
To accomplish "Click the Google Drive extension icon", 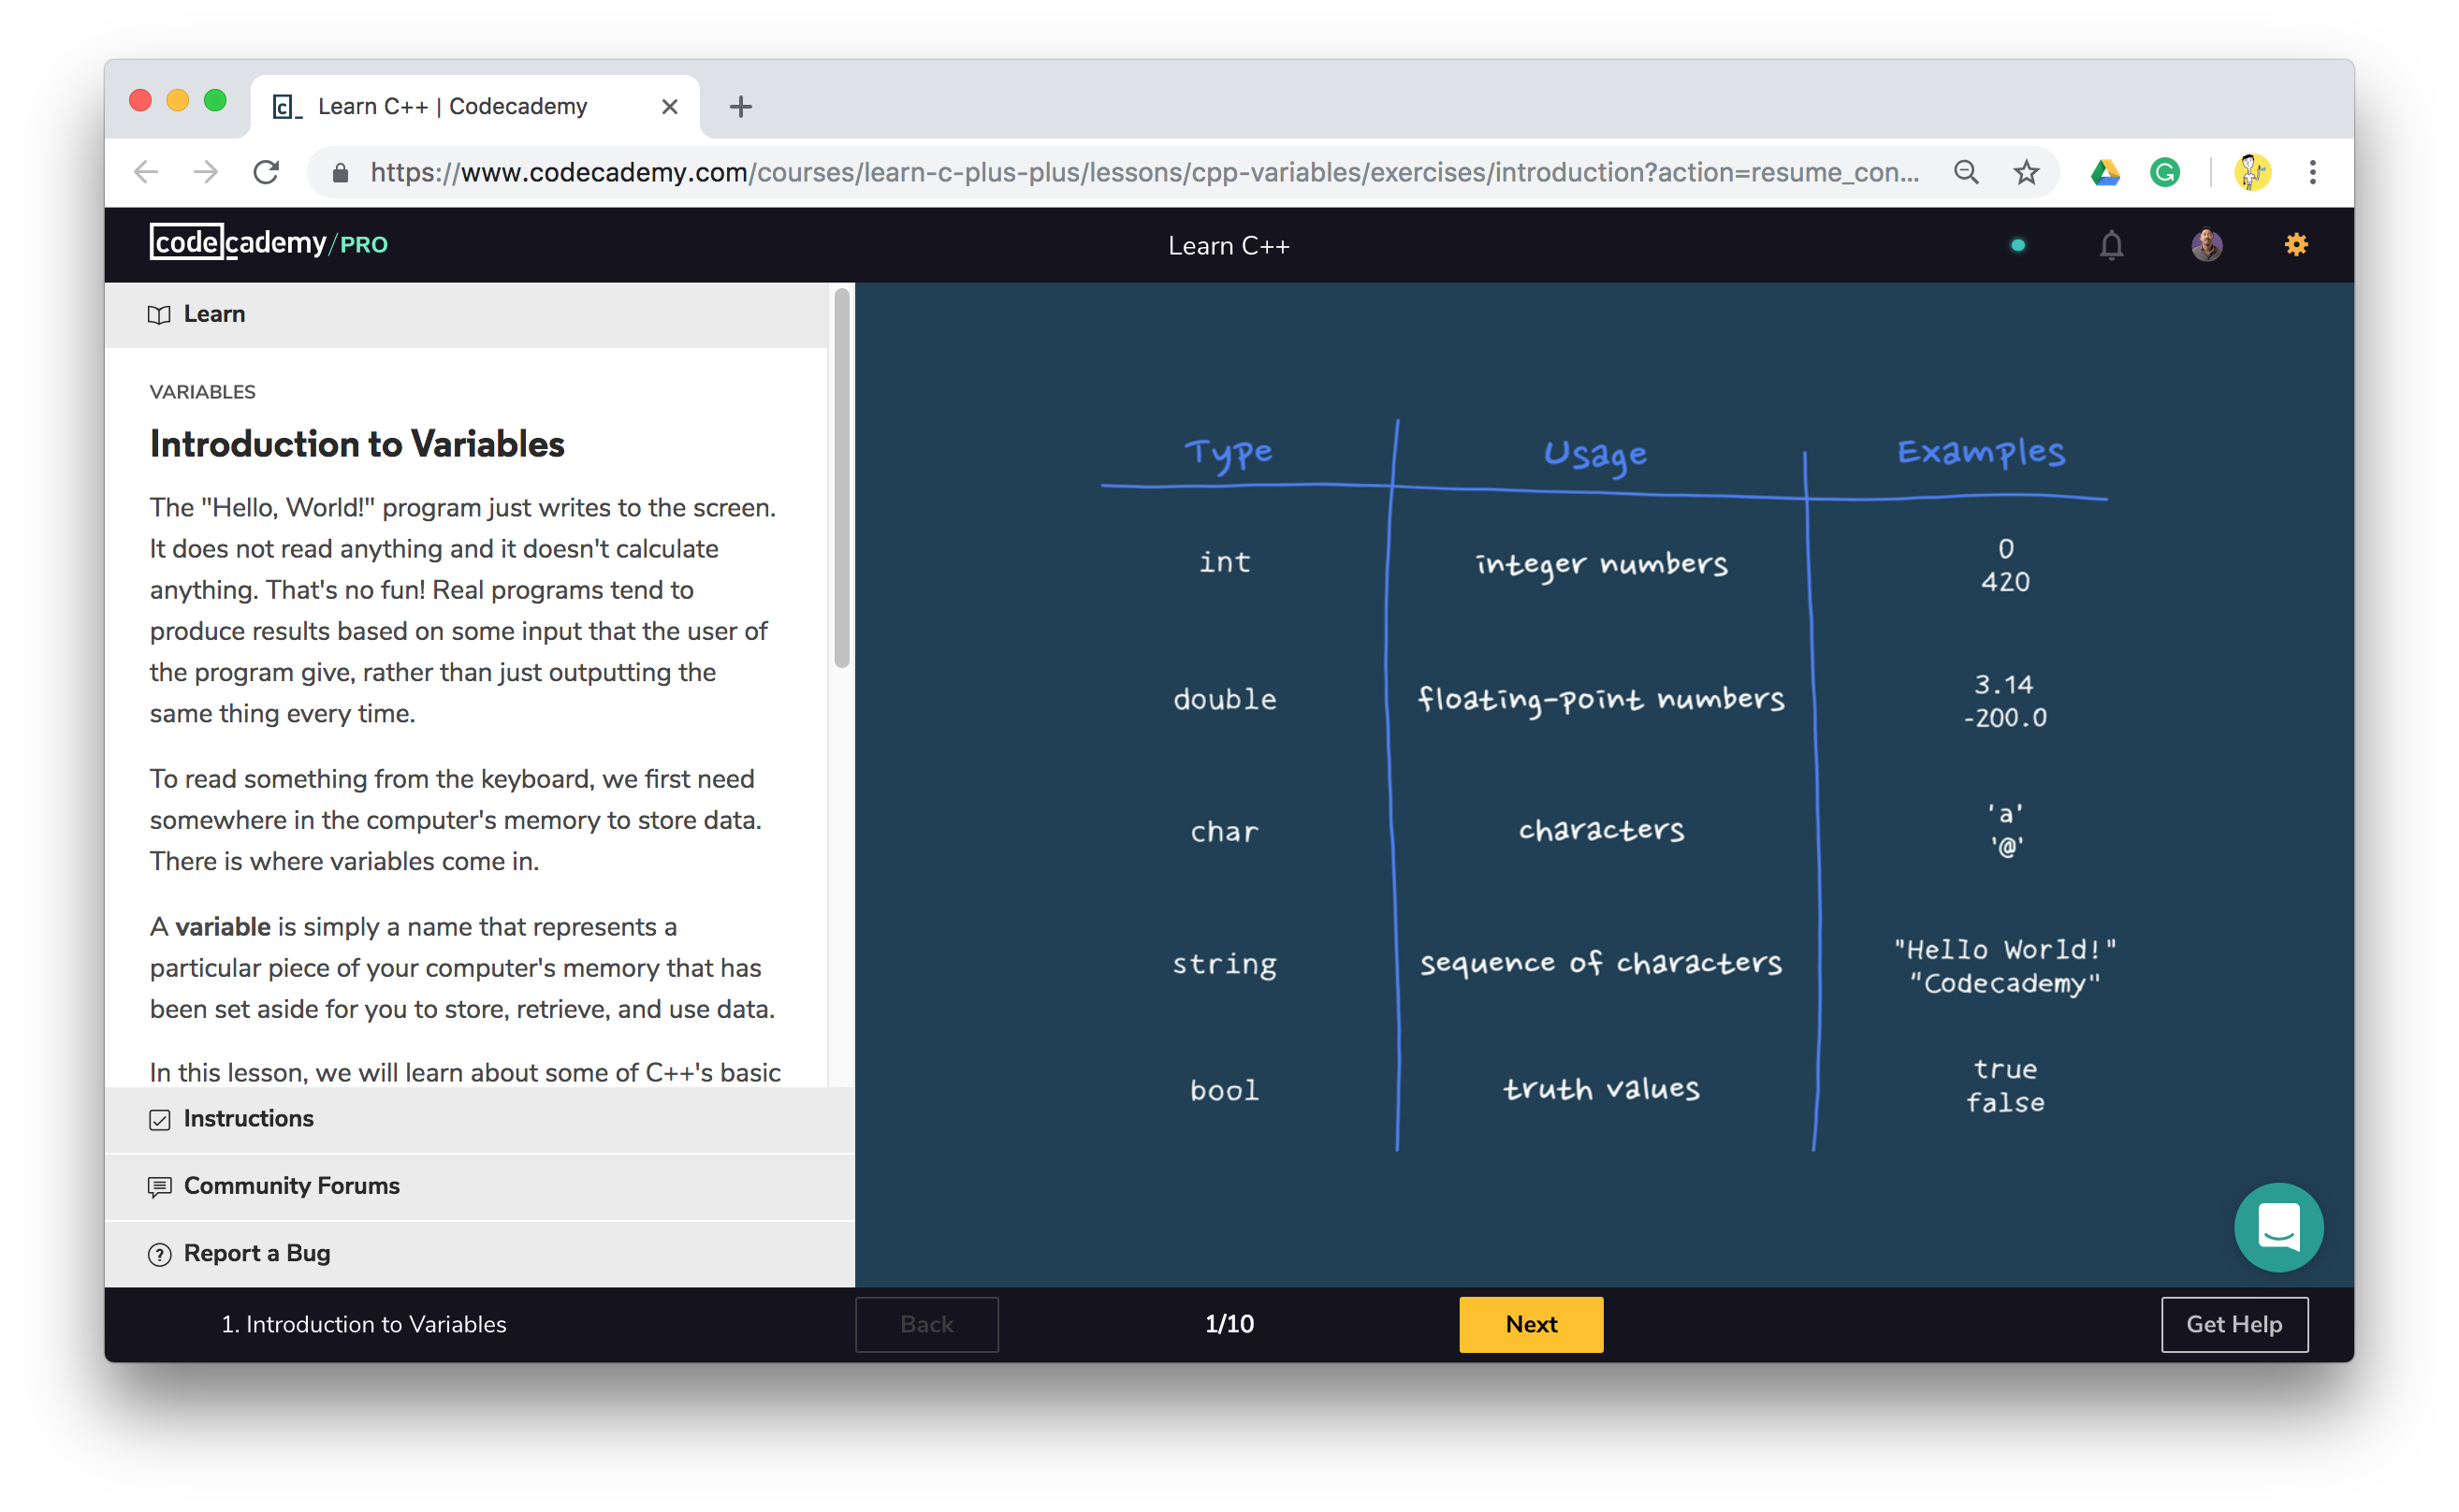I will pyautogui.click(x=2105, y=173).
